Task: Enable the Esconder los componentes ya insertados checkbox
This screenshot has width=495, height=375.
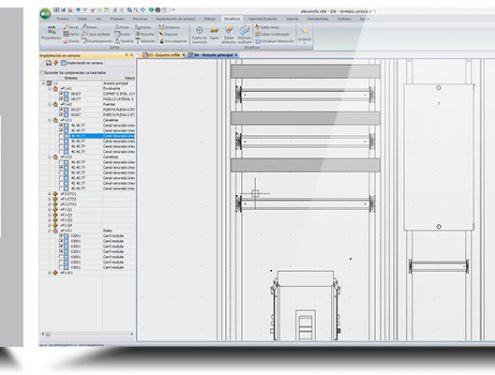Action: tap(42, 72)
